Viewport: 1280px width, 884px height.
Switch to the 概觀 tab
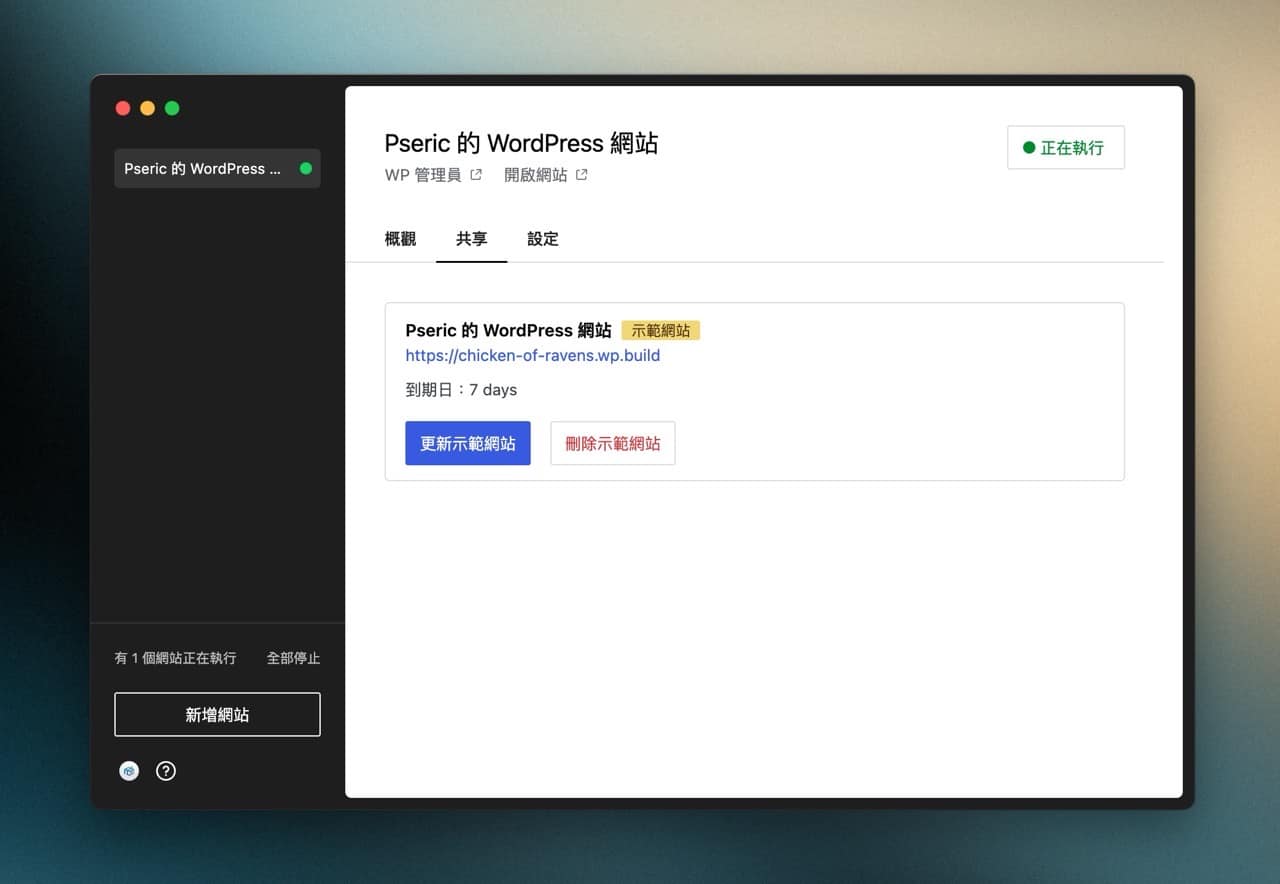click(400, 239)
